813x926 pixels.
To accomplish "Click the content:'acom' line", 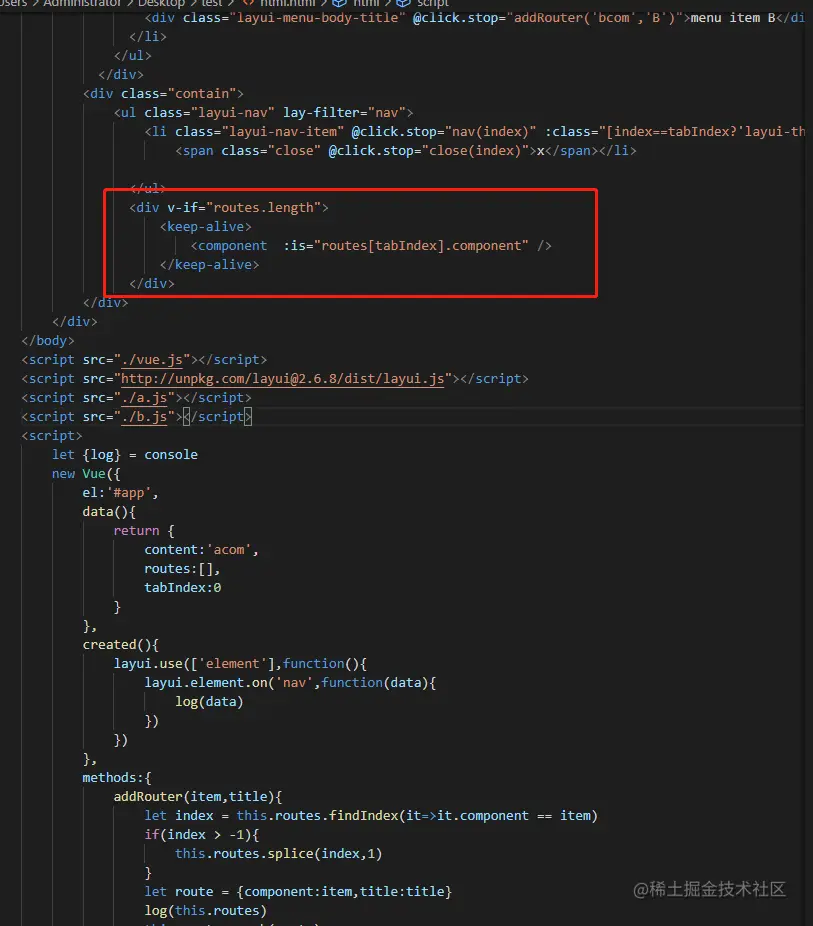I will [201, 549].
